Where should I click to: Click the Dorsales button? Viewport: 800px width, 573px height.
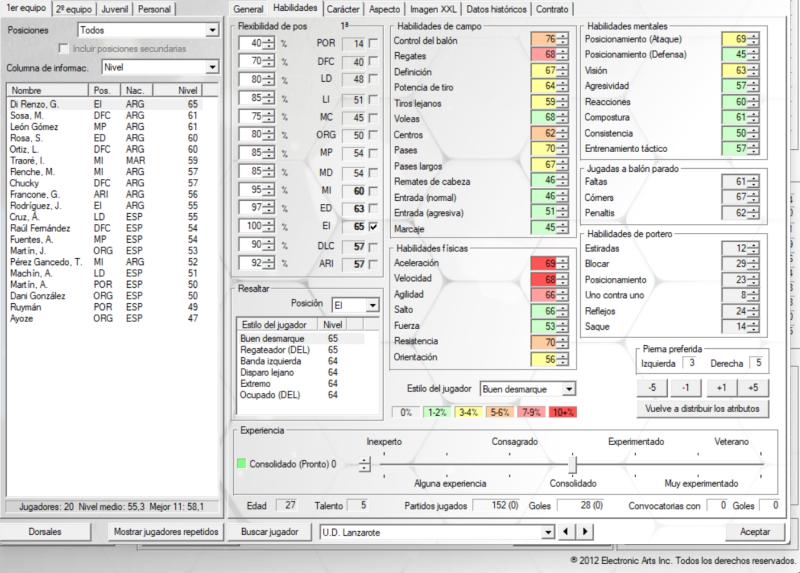[x=45, y=532]
